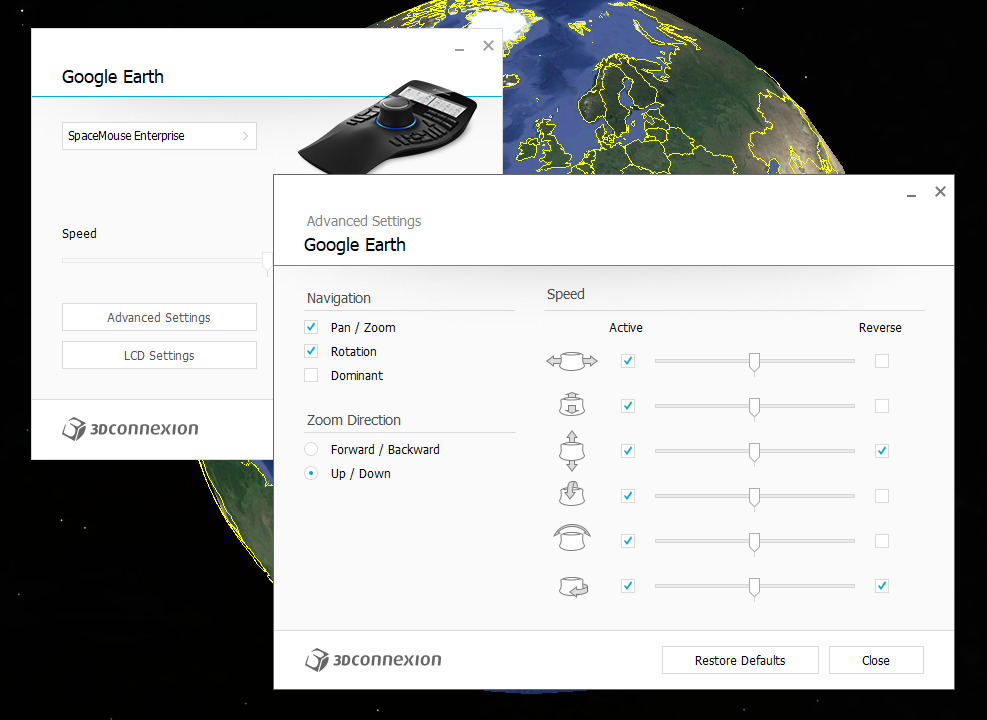Screen dimensions: 987x720
Task: Click the Reverse column label
Action: (880, 328)
